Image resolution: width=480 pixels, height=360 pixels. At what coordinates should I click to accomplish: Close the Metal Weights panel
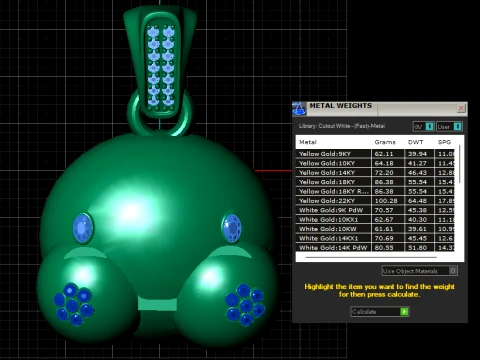461,108
